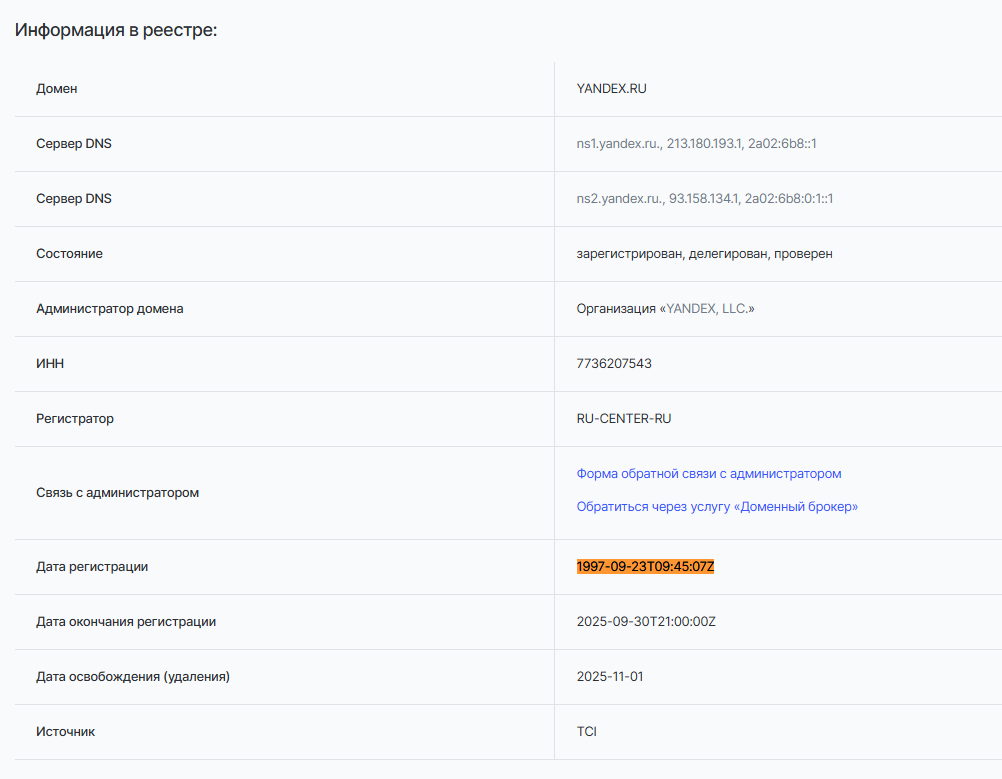Click the INN number 7736207543
This screenshot has height=779, width=1002.
(x=614, y=364)
